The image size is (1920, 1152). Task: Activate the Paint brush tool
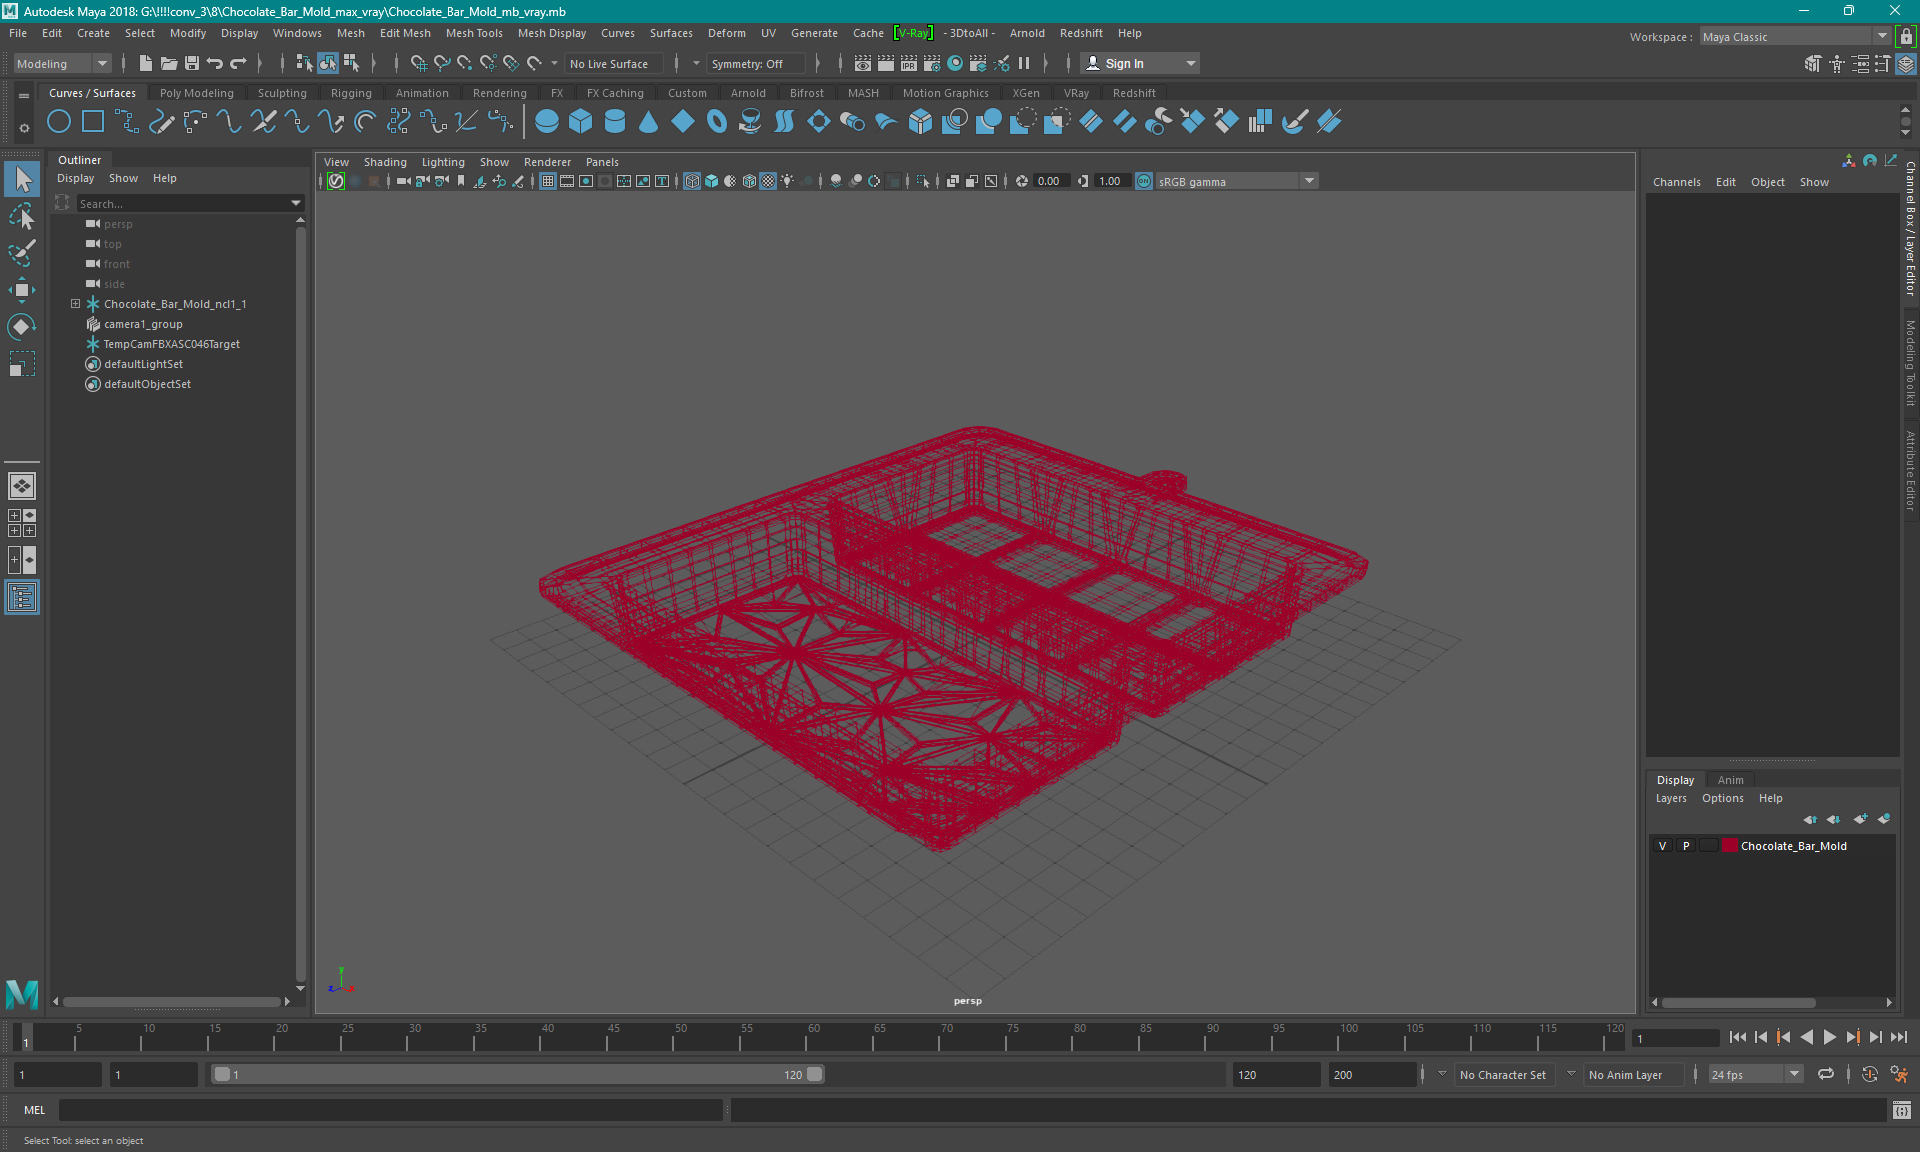point(22,251)
